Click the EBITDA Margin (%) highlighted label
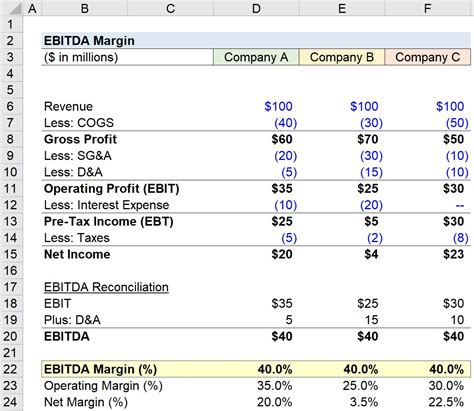Image resolution: width=474 pixels, height=411 pixels. [x=100, y=369]
